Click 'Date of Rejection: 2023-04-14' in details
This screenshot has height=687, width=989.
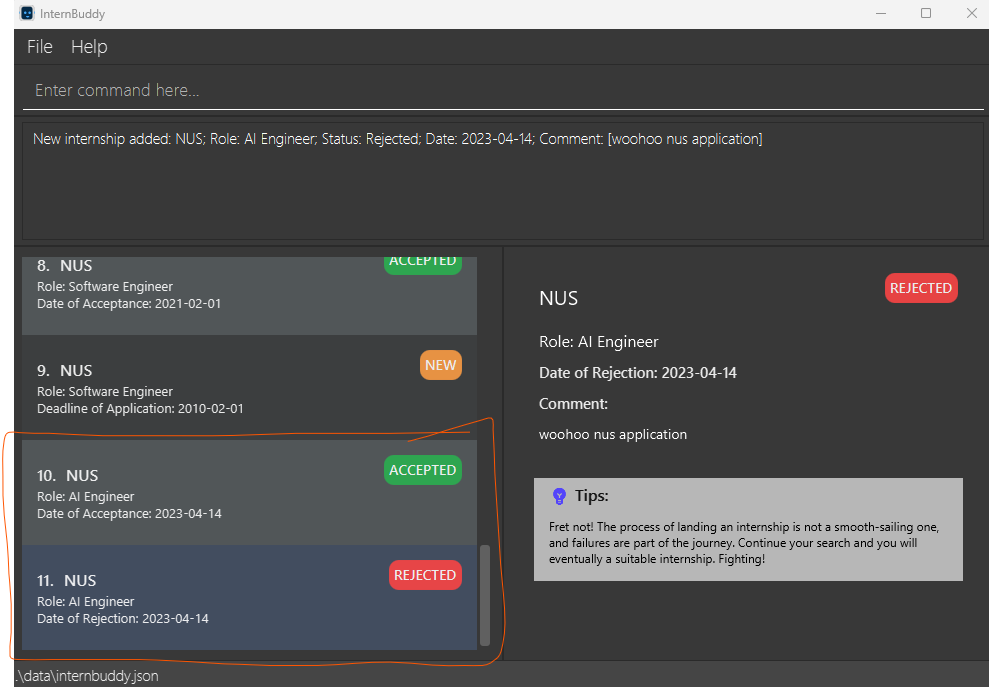[638, 373]
